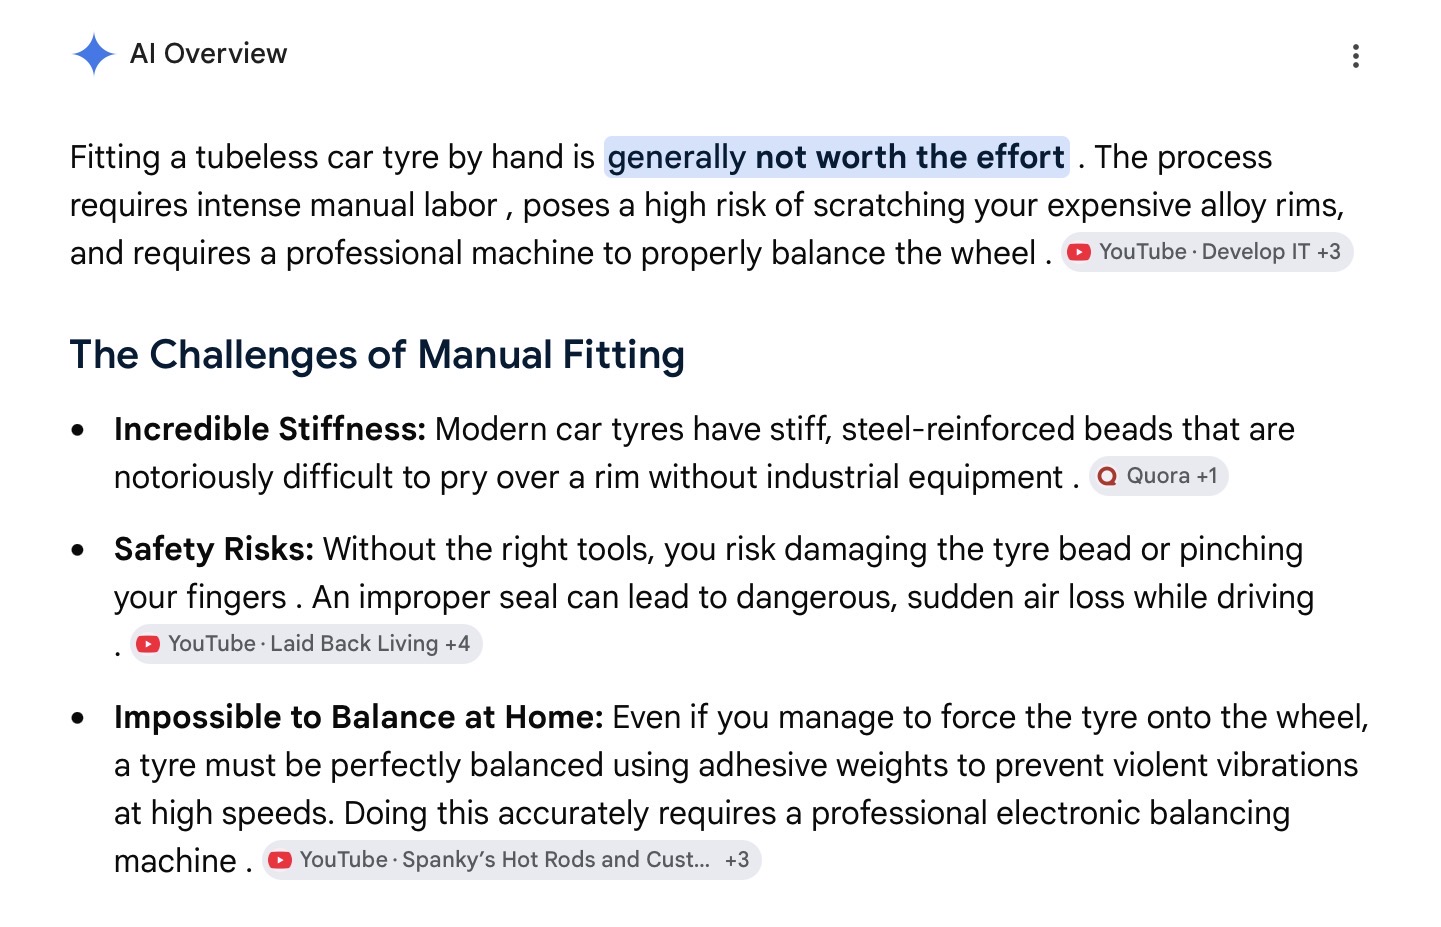Click the bold "Safety Risks:" label
Screen dimensions: 1441x927
(214, 549)
